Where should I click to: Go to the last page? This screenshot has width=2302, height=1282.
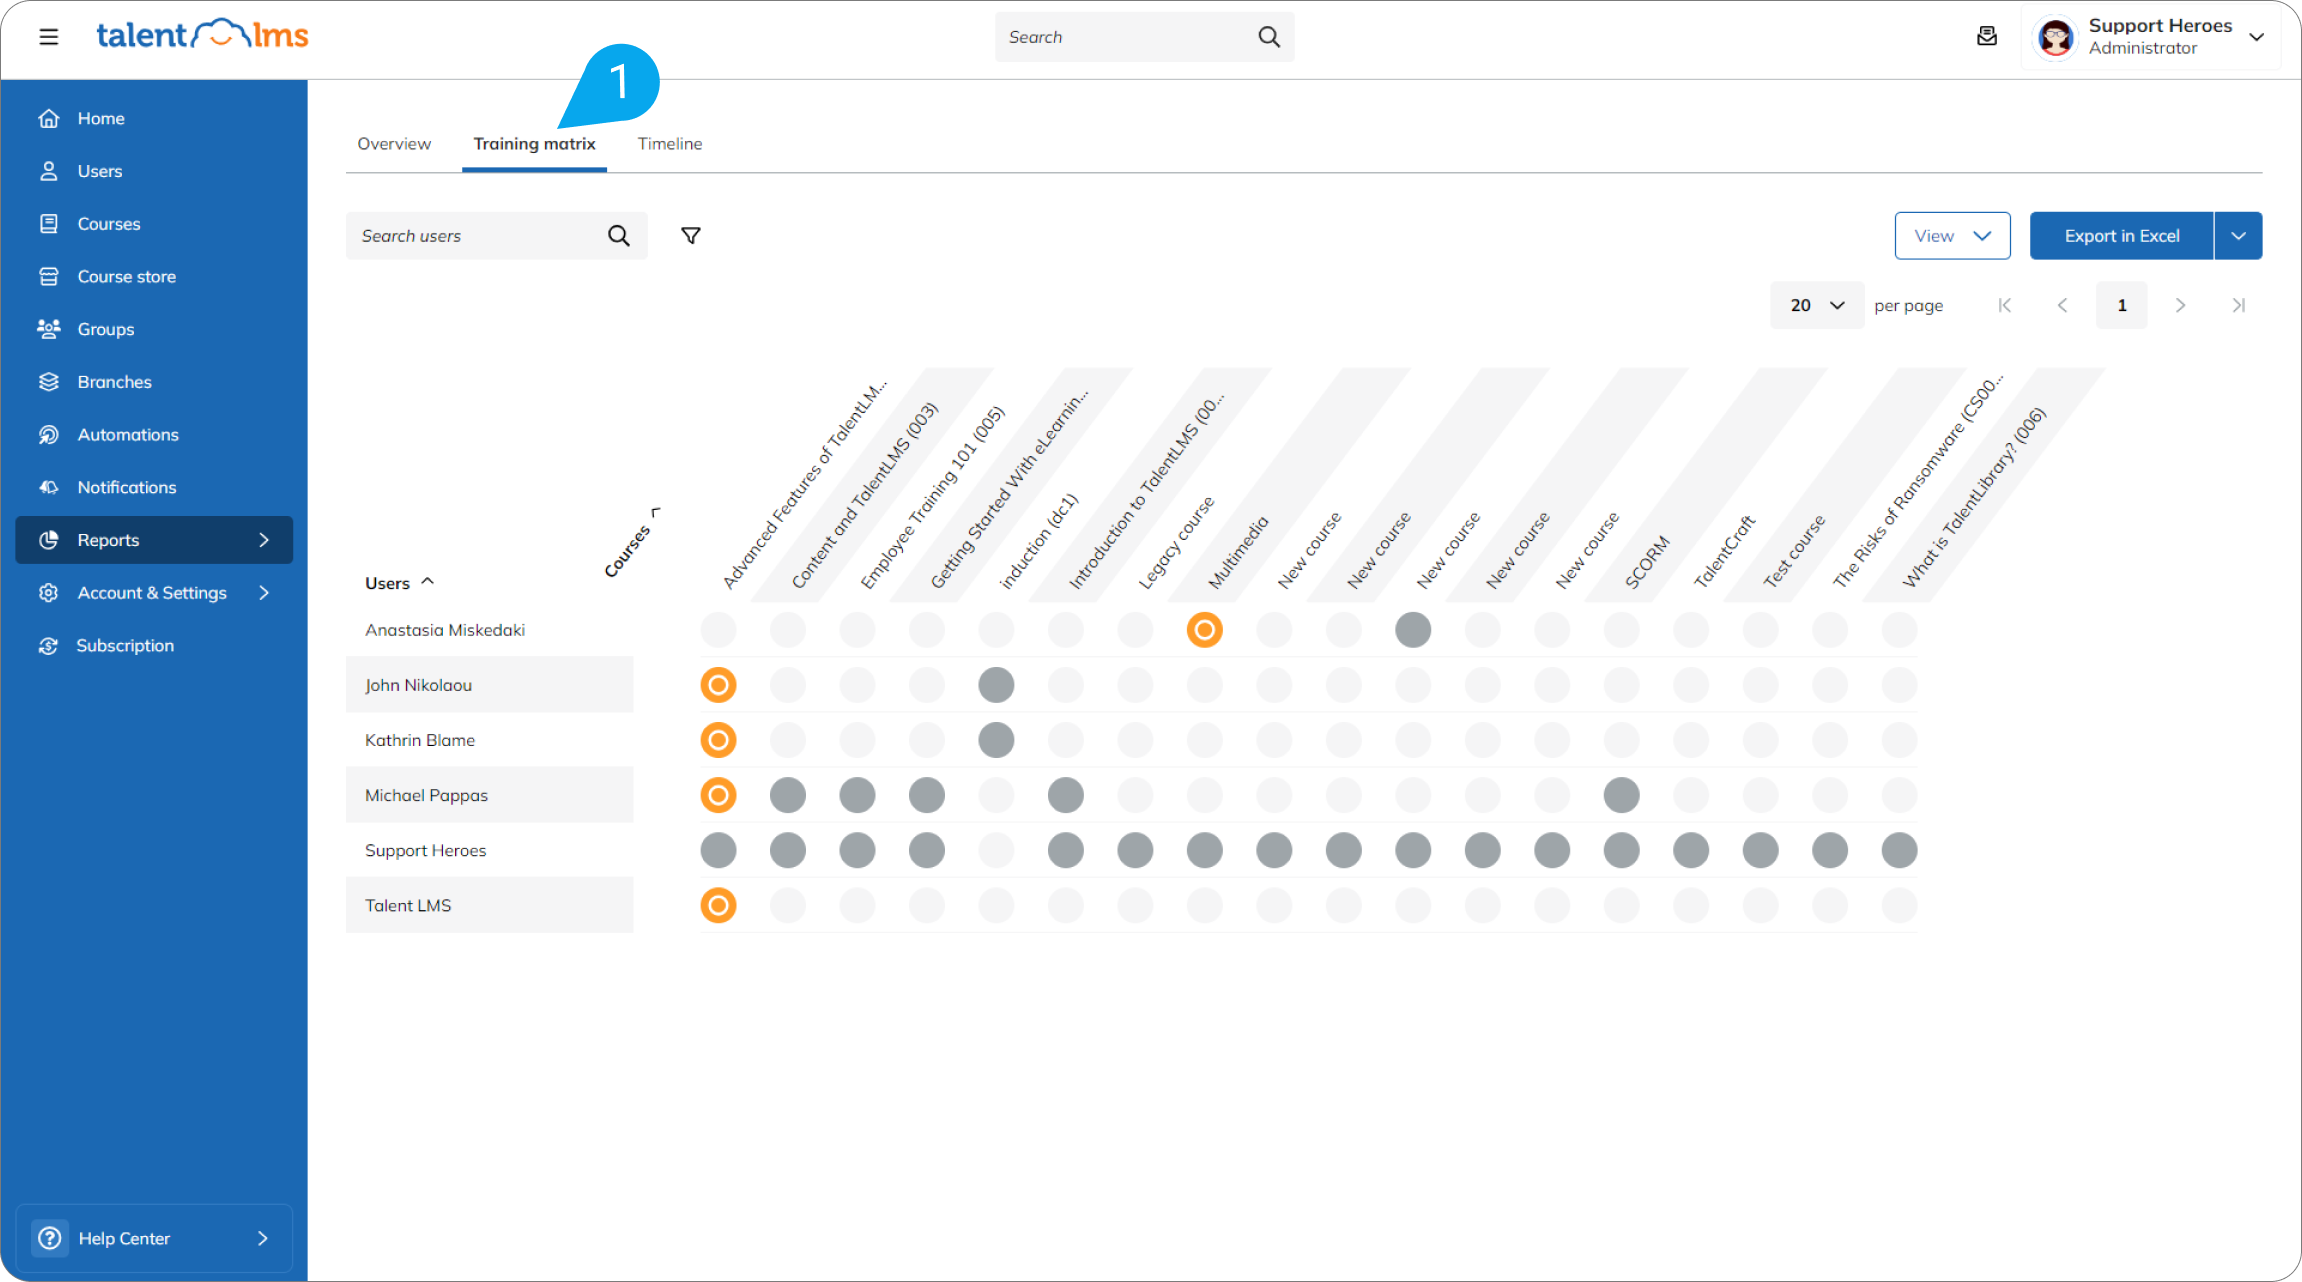tap(2239, 305)
